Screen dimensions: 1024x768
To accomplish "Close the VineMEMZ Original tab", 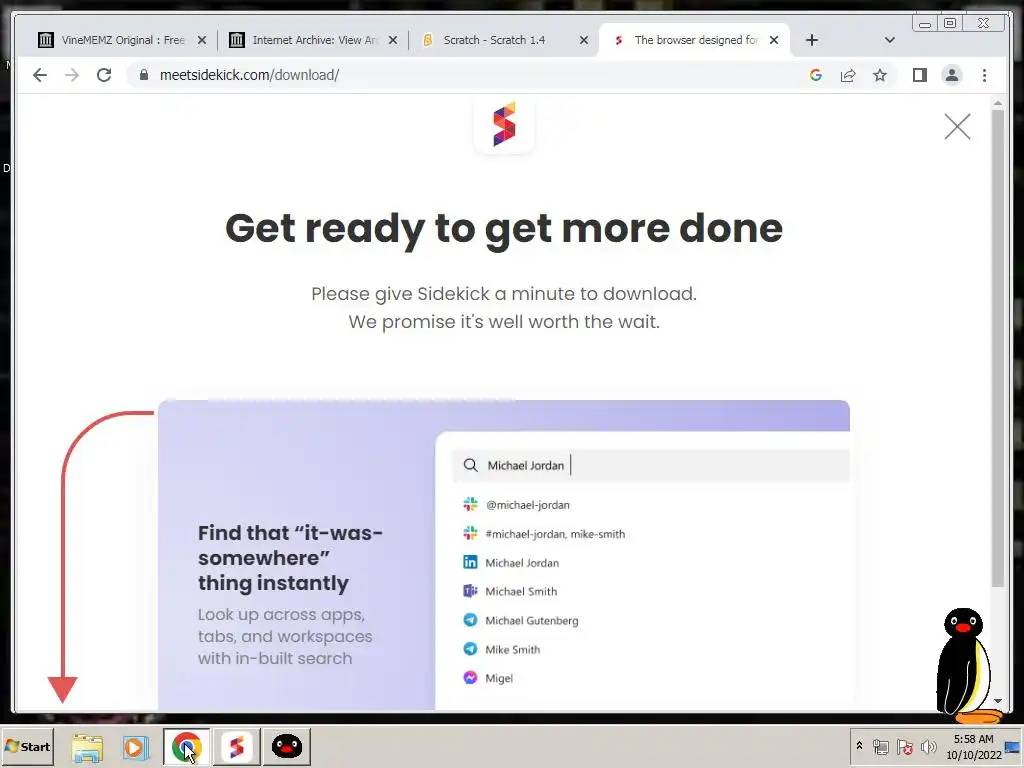I will point(202,40).
